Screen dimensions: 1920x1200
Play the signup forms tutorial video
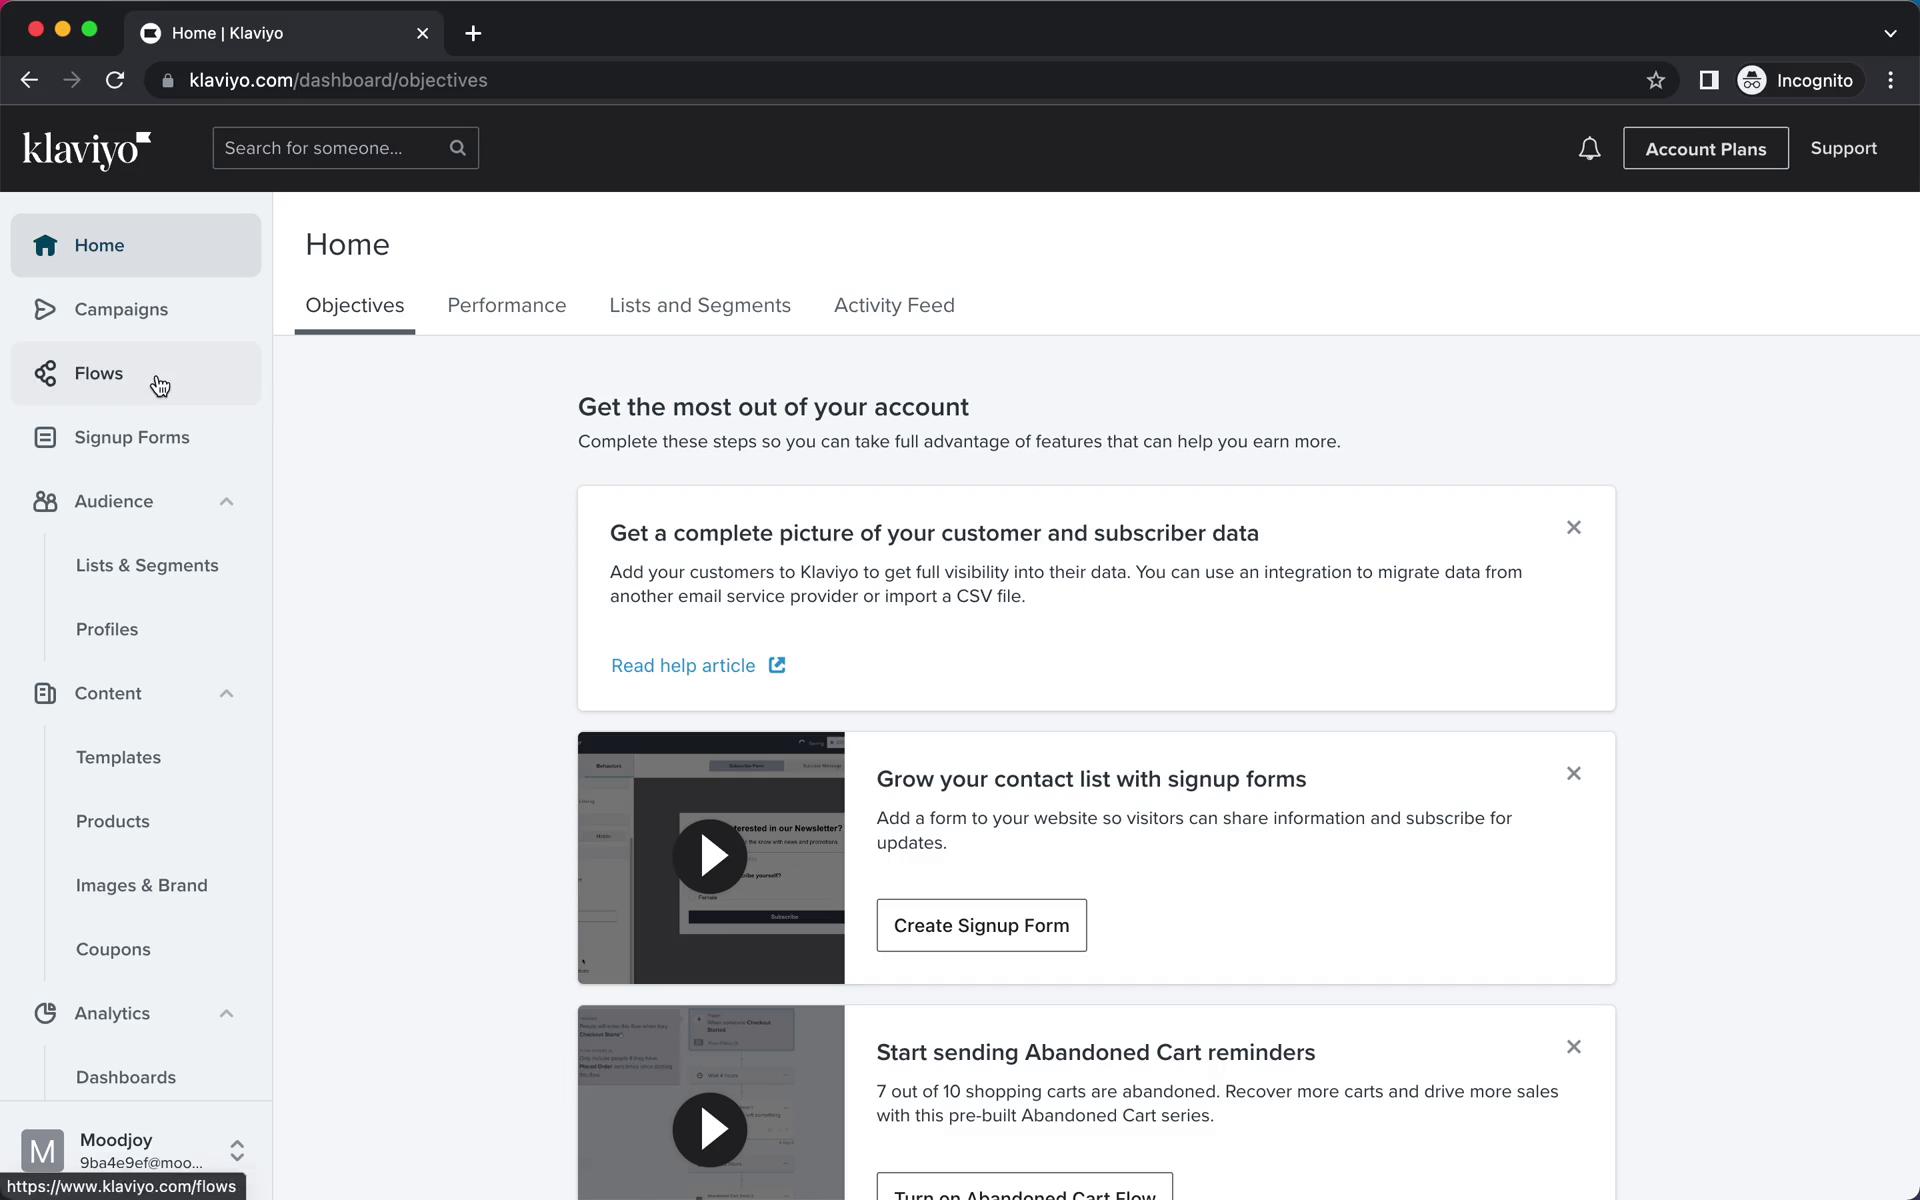click(x=710, y=856)
